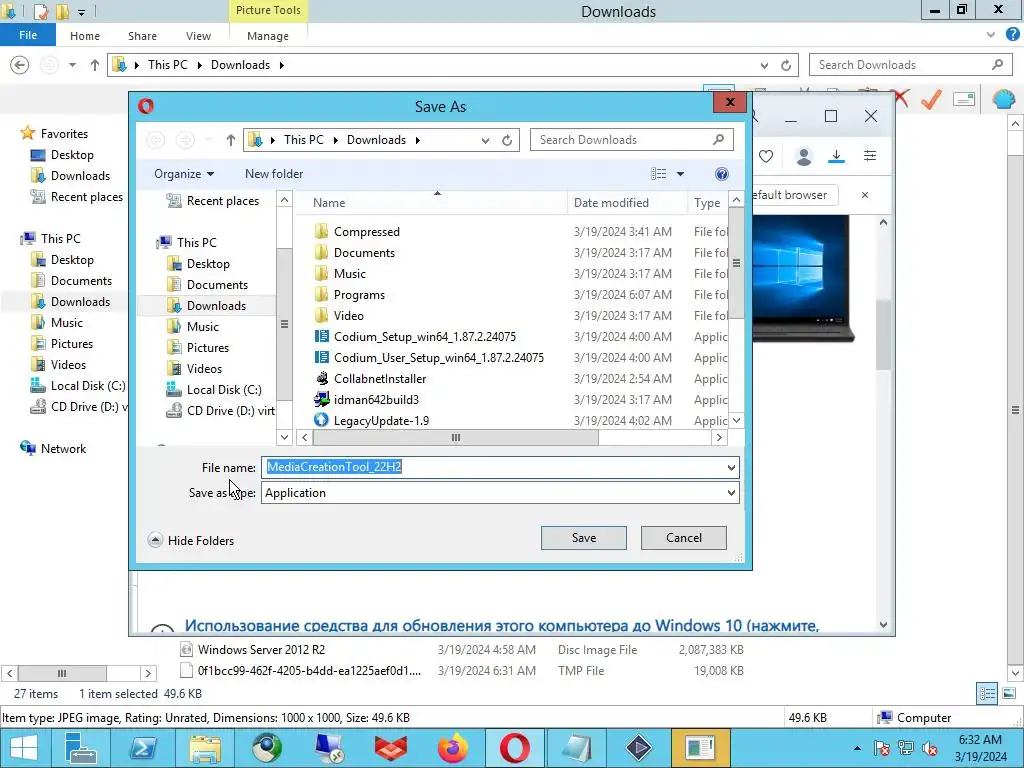Open the Manage ribbon tab
Screen dimensions: 1024x768
pos(268,36)
